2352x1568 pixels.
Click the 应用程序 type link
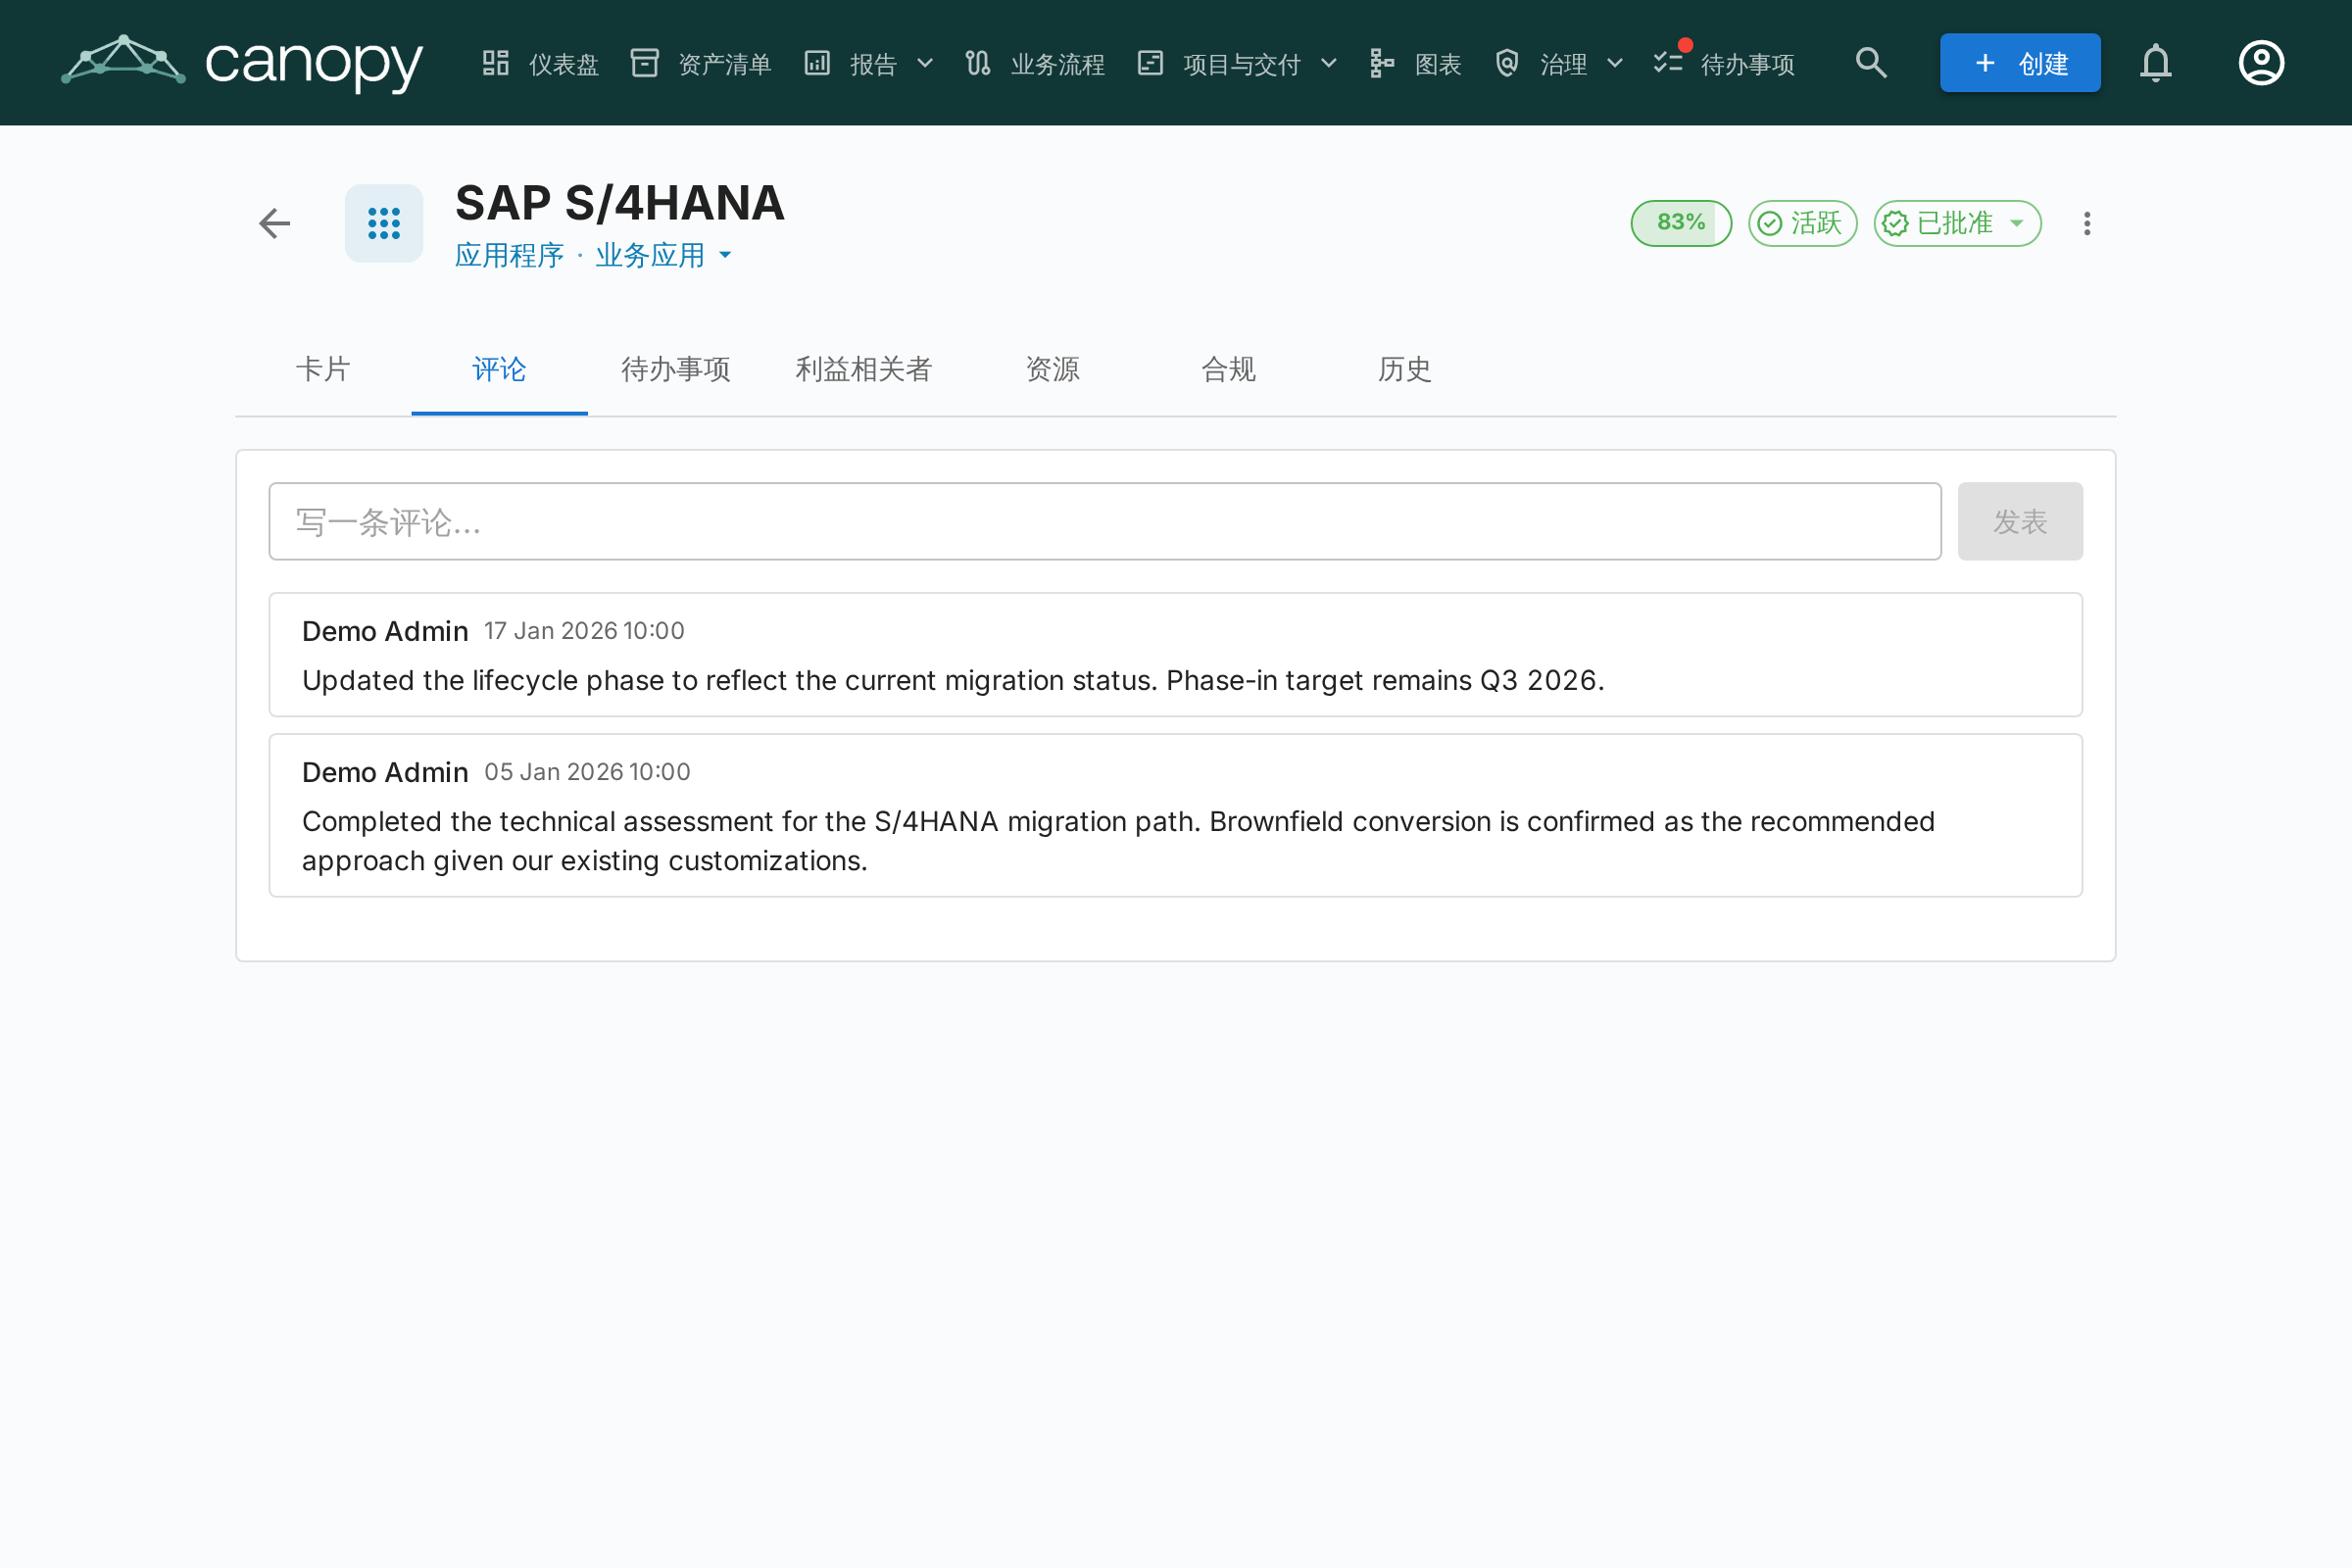click(x=510, y=255)
